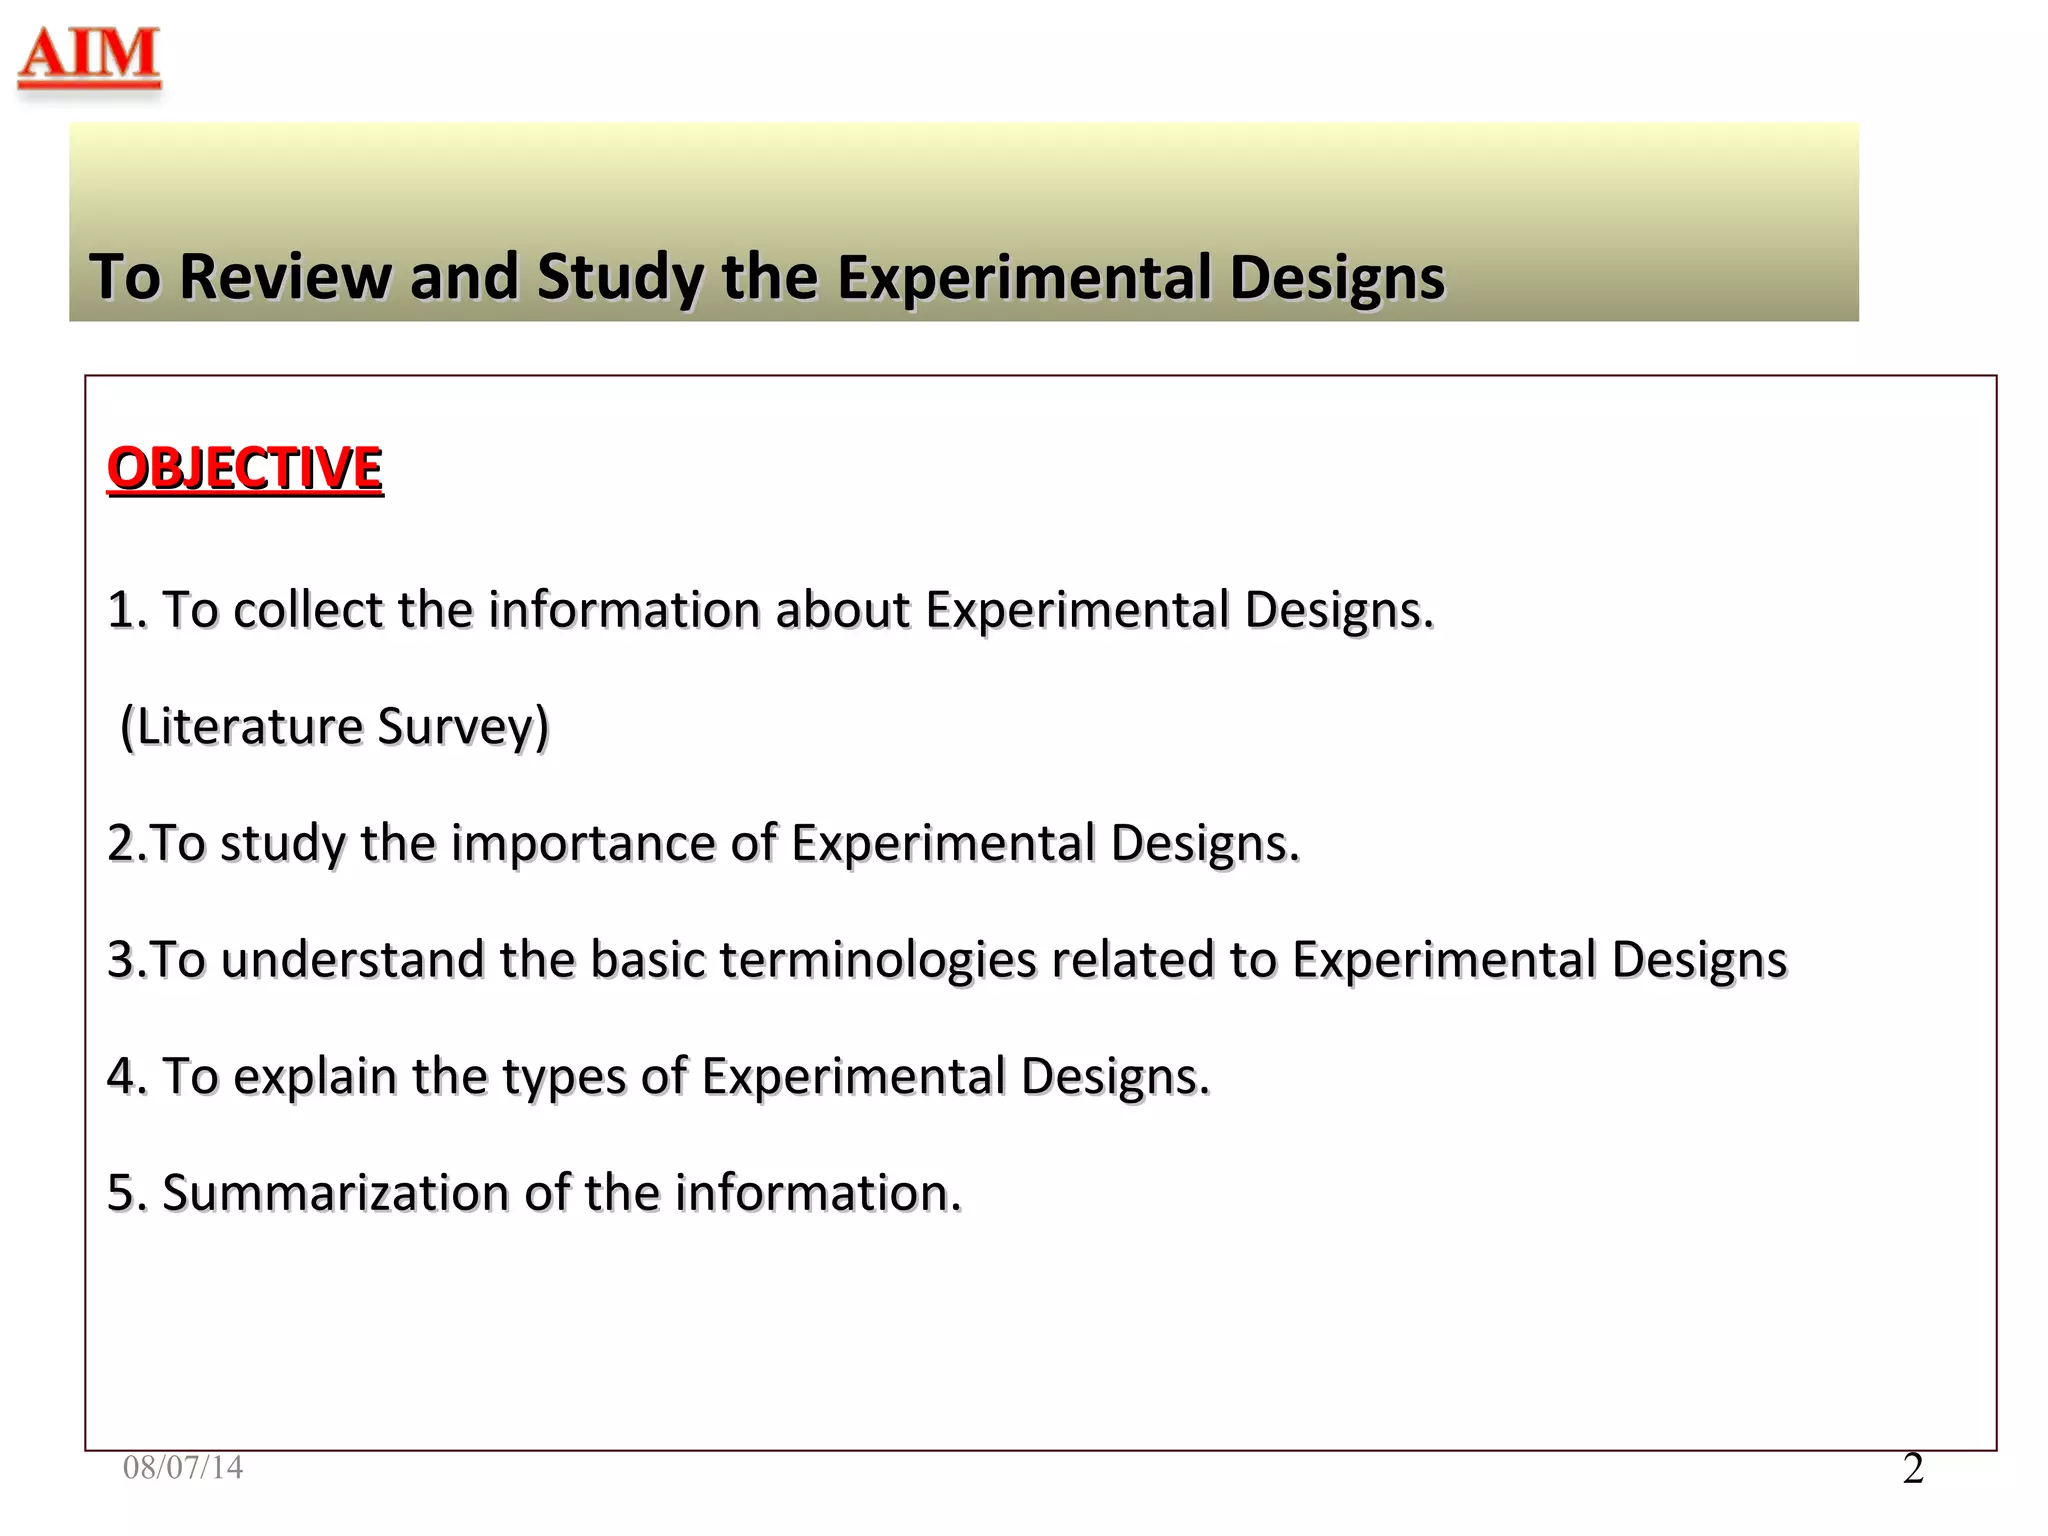Click the word 'Review' in the title
Screen dimensions: 2048x1536
tap(285, 277)
